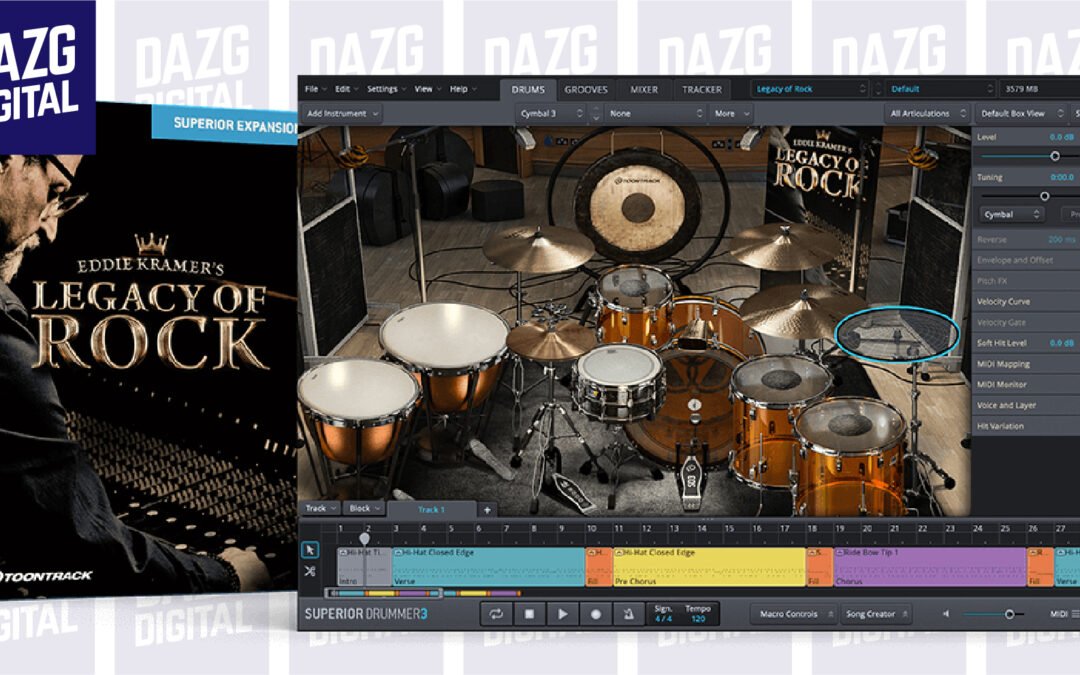Switch to the MIXER tab
Viewport: 1080px width, 675px height.
pyautogui.click(x=644, y=90)
